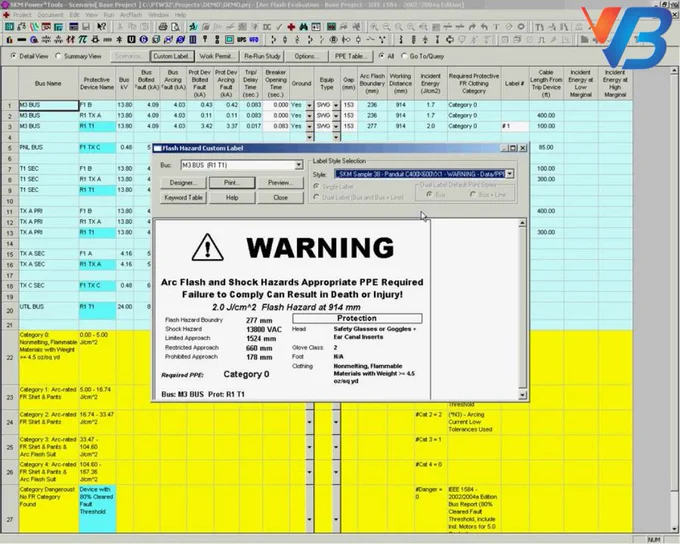Select the padlock icon in component toolbar
This screenshot has width=680, height=544.
pyautogui.click(x=9, y=40)
